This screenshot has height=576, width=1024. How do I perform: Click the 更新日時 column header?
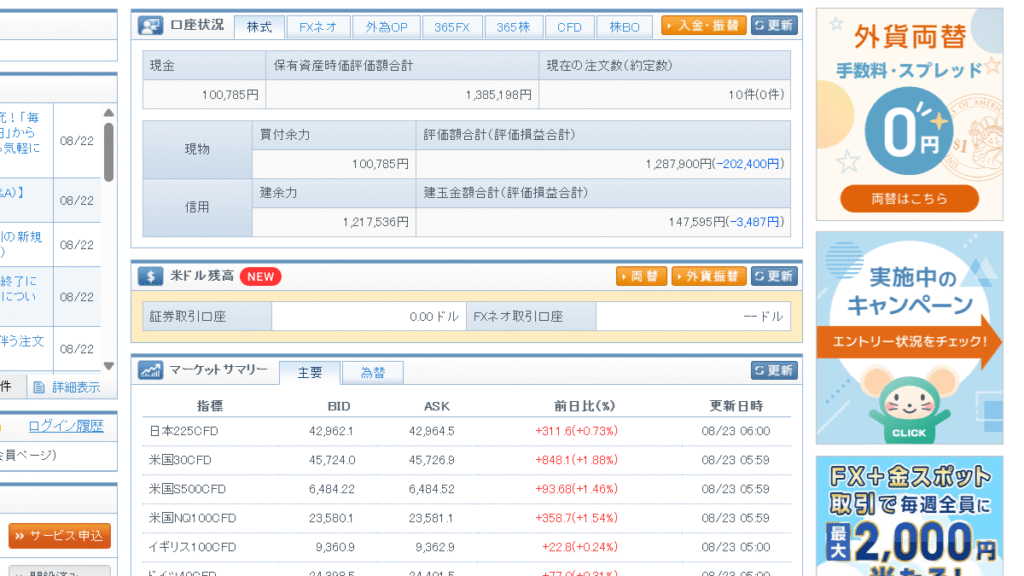[736, 406]
